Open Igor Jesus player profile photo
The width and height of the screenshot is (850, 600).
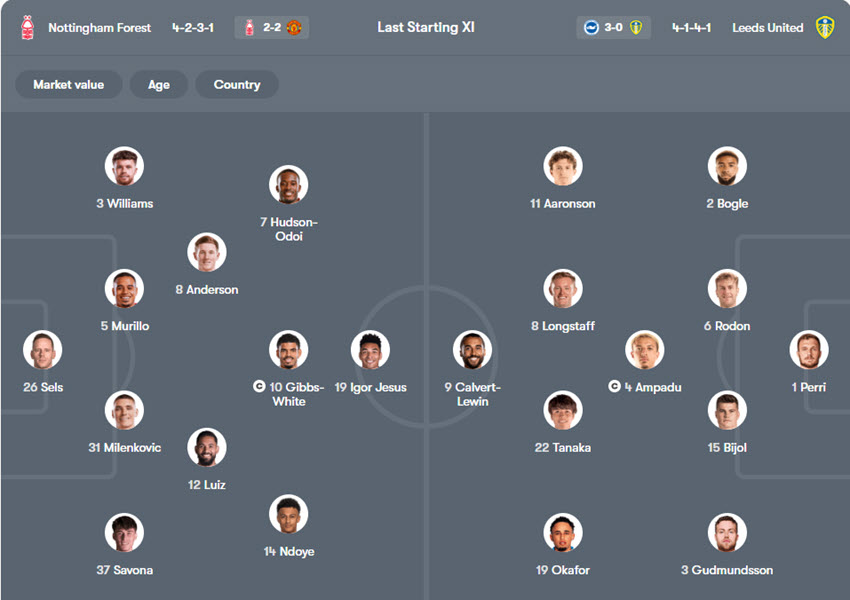pos(370,350)
